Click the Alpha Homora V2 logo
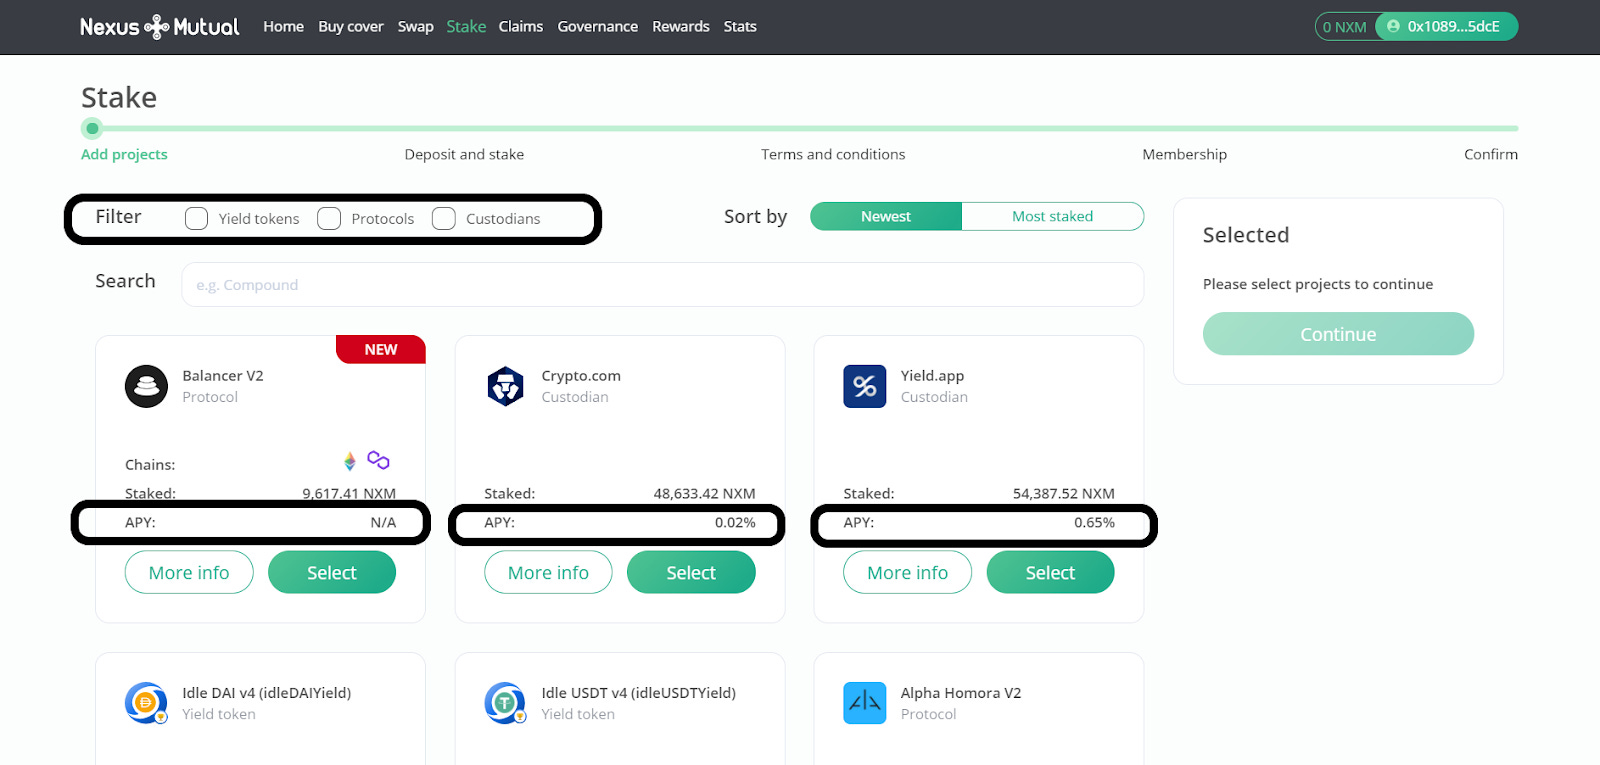The width and height of the screenshot is (1600, 765). pyautogui.click(x=865, y=703)
